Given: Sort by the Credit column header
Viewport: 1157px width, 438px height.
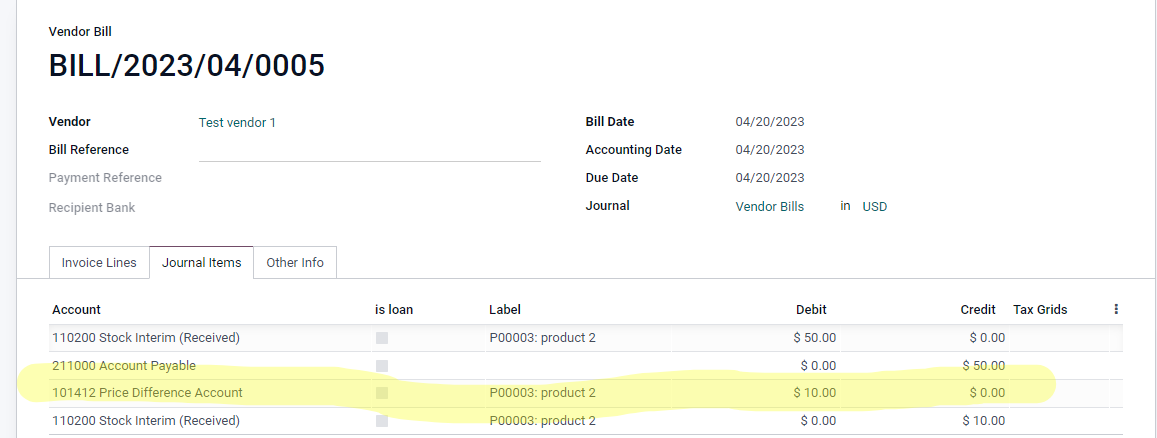Looking at the screenshot, I should pos(978,310).
